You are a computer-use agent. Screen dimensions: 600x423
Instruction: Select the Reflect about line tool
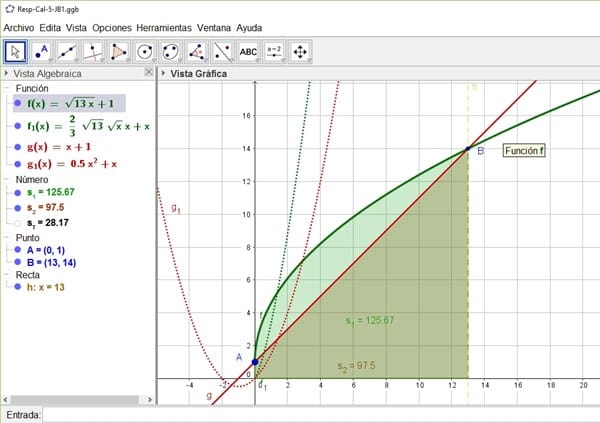[x=223, y=50]
